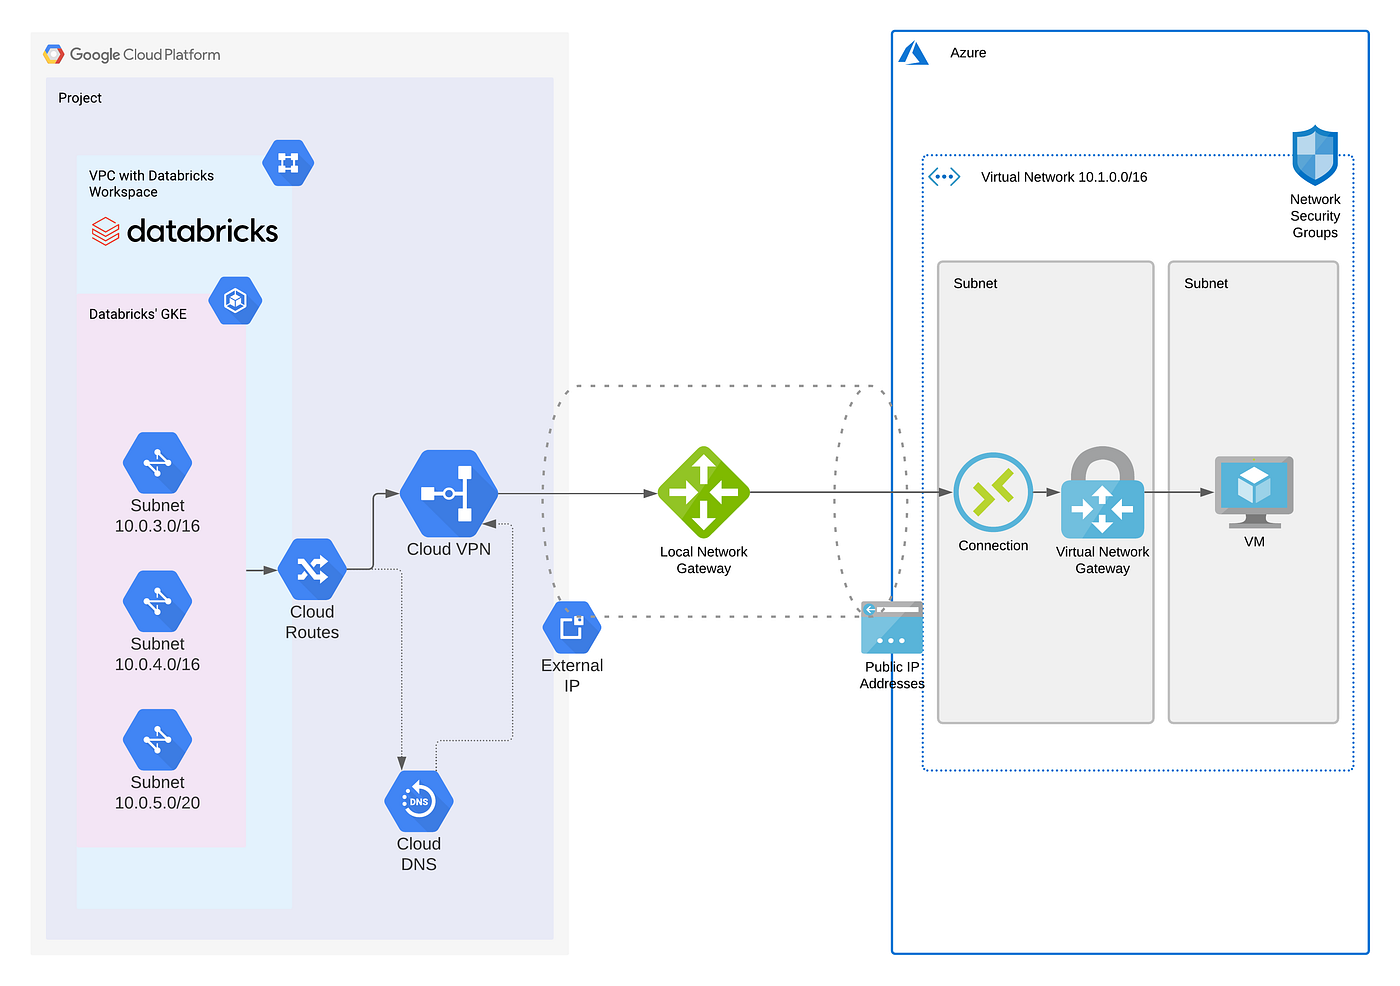Click the VPC workspace hexagon icon
Screen dimensions: 1400x986
coord(287,162)
